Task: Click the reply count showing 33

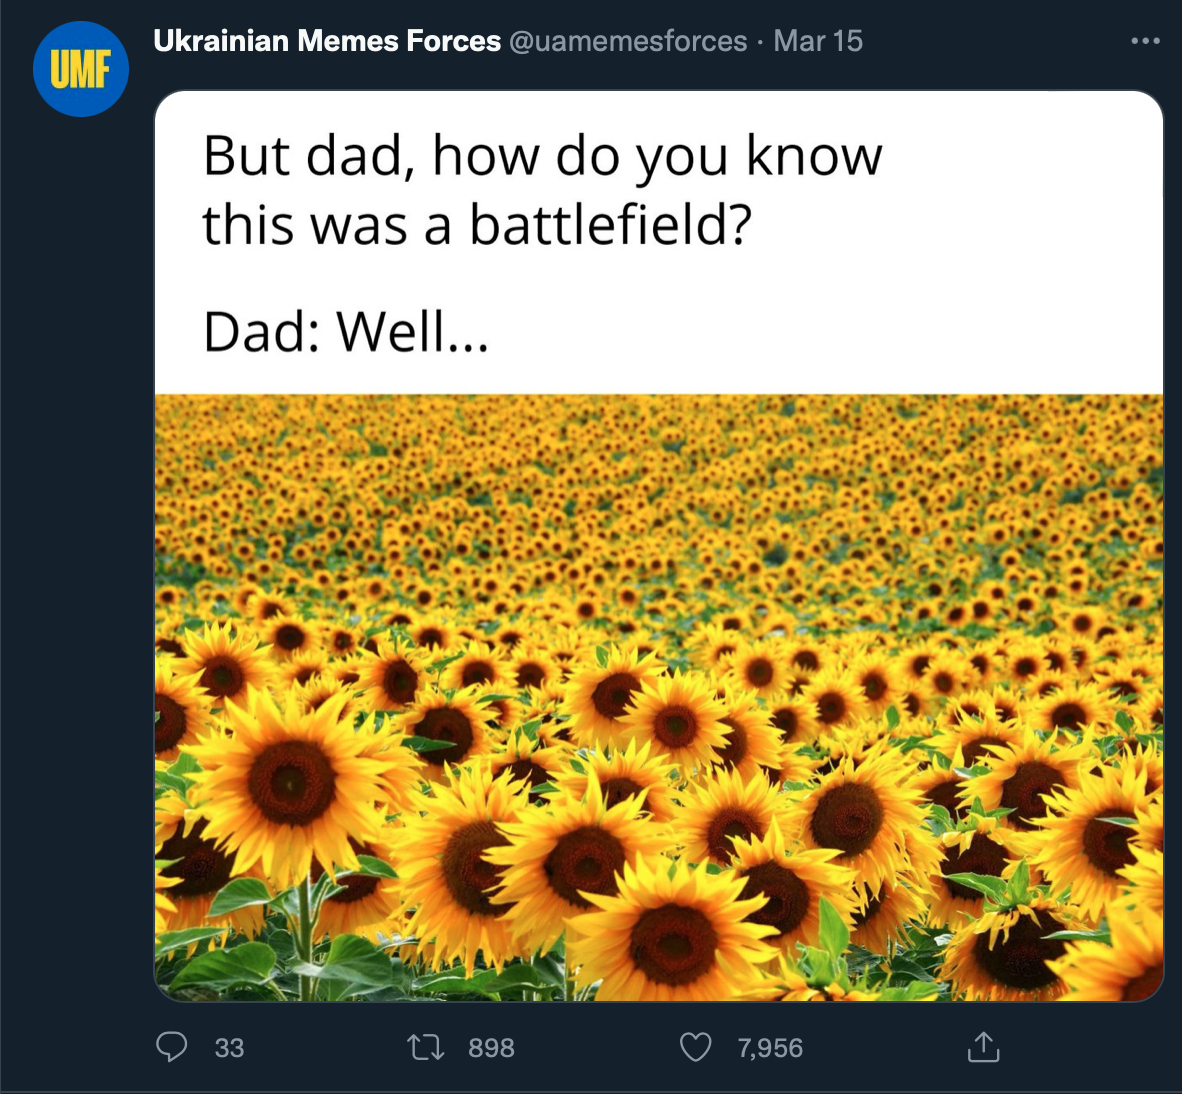Action: coord(228,1048)
